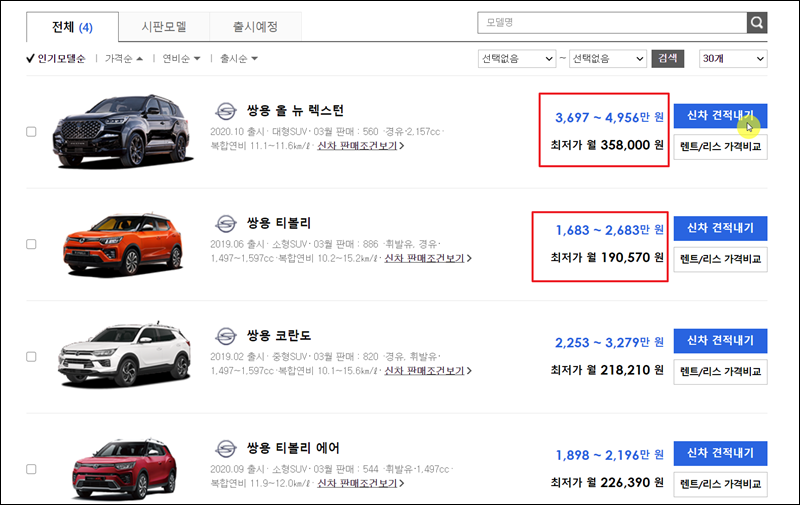Click price range 3,697 ~ 4,956만 원
The width and height of the screenshot is (800, 505).
tap(610, 117)
